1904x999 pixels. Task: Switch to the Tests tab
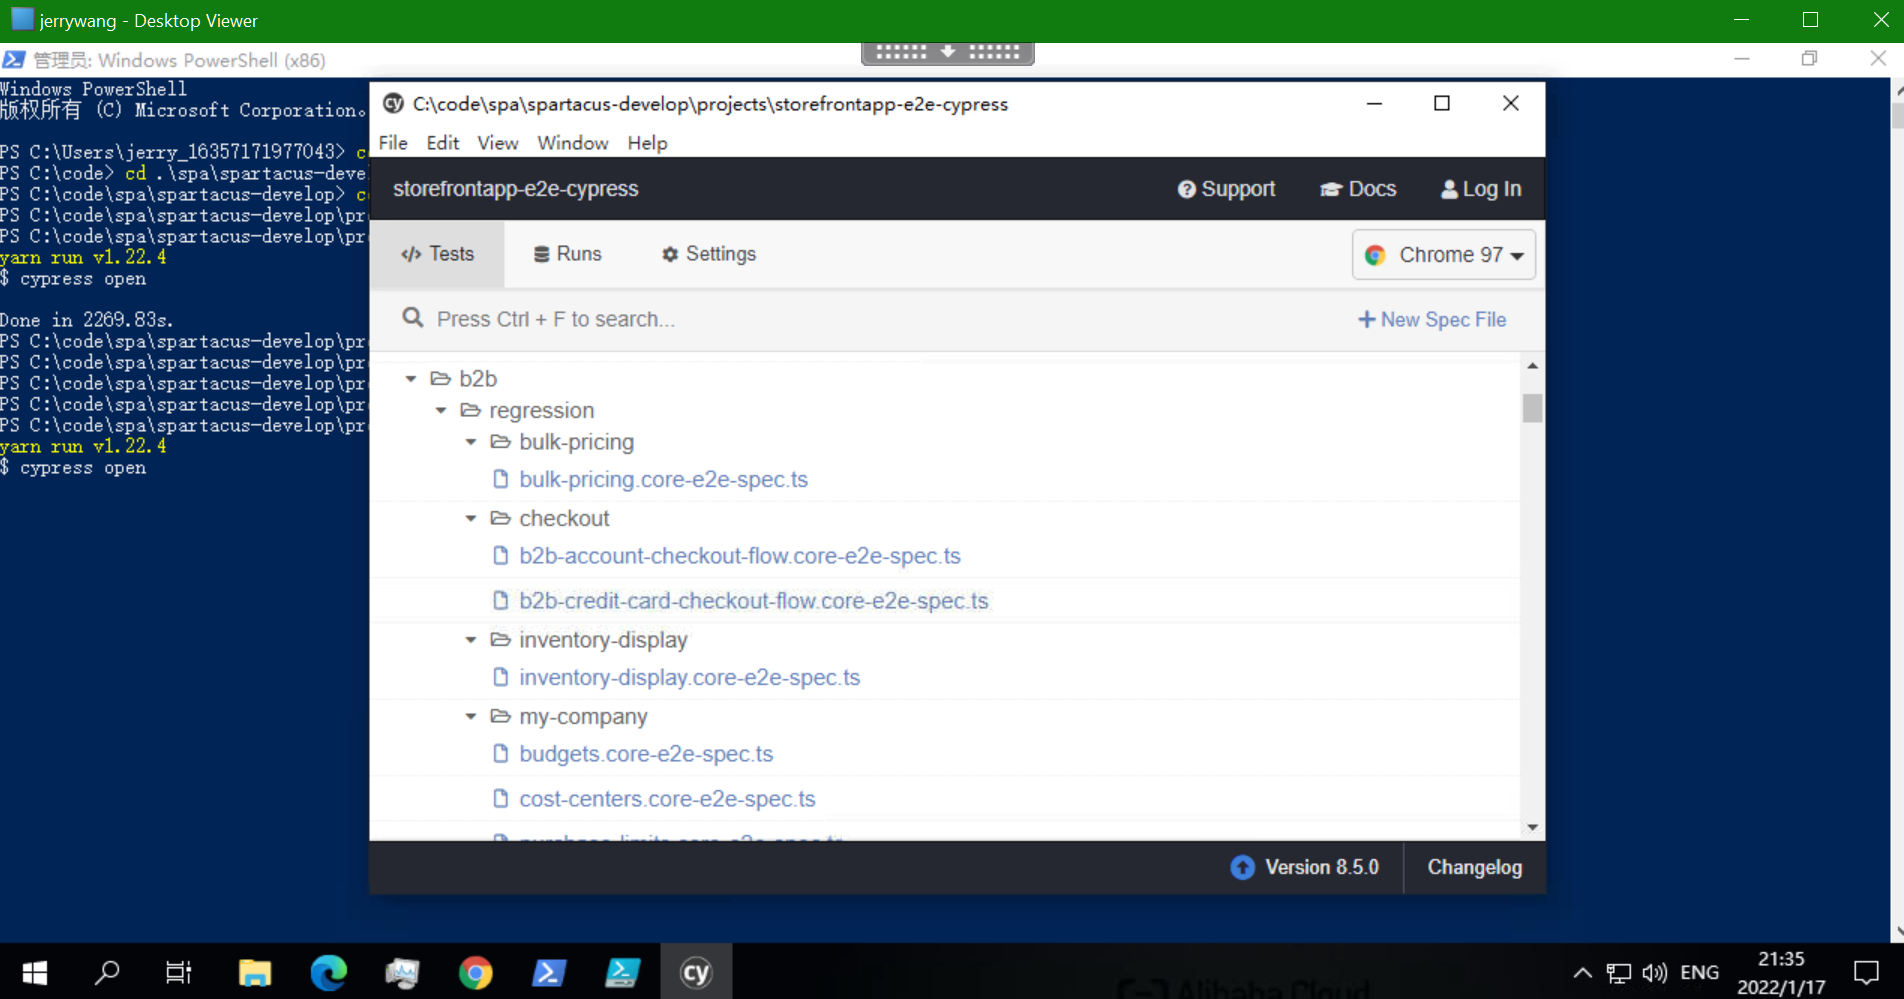click(x=437, y=254)
